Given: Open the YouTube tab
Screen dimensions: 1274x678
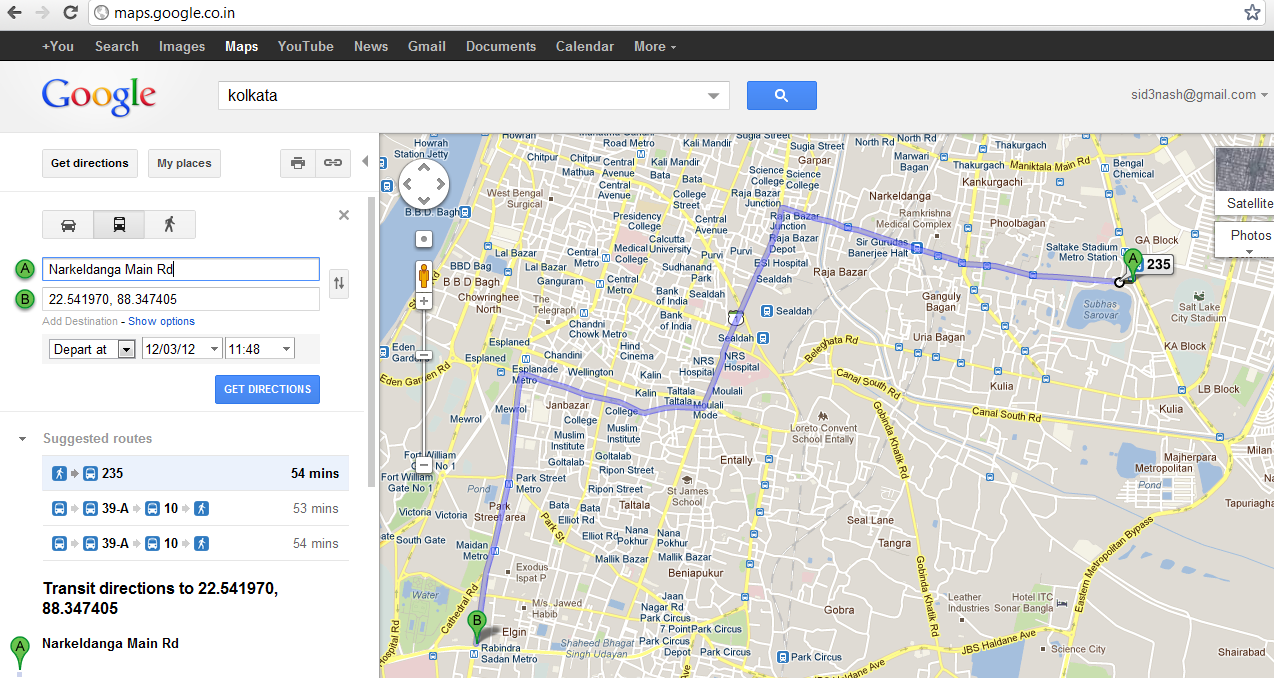Looking at the screenshot, I should pyautogui.click(x=306, y=46).
